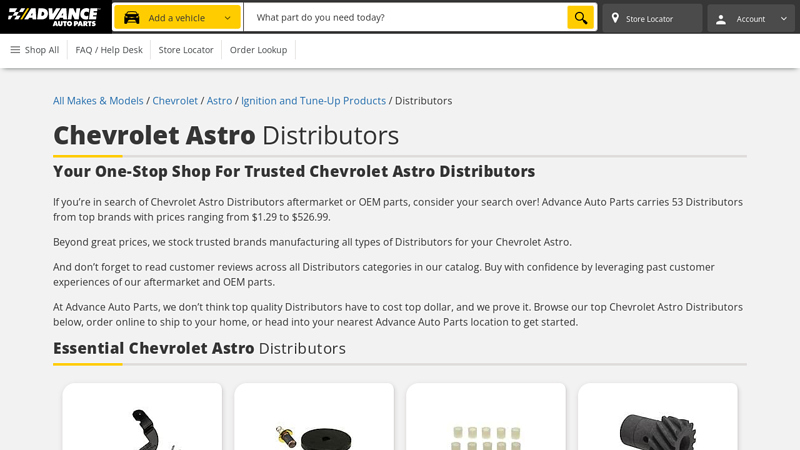
Task: Open the product card with black distributor gear
Action: (x=658, y=416)
